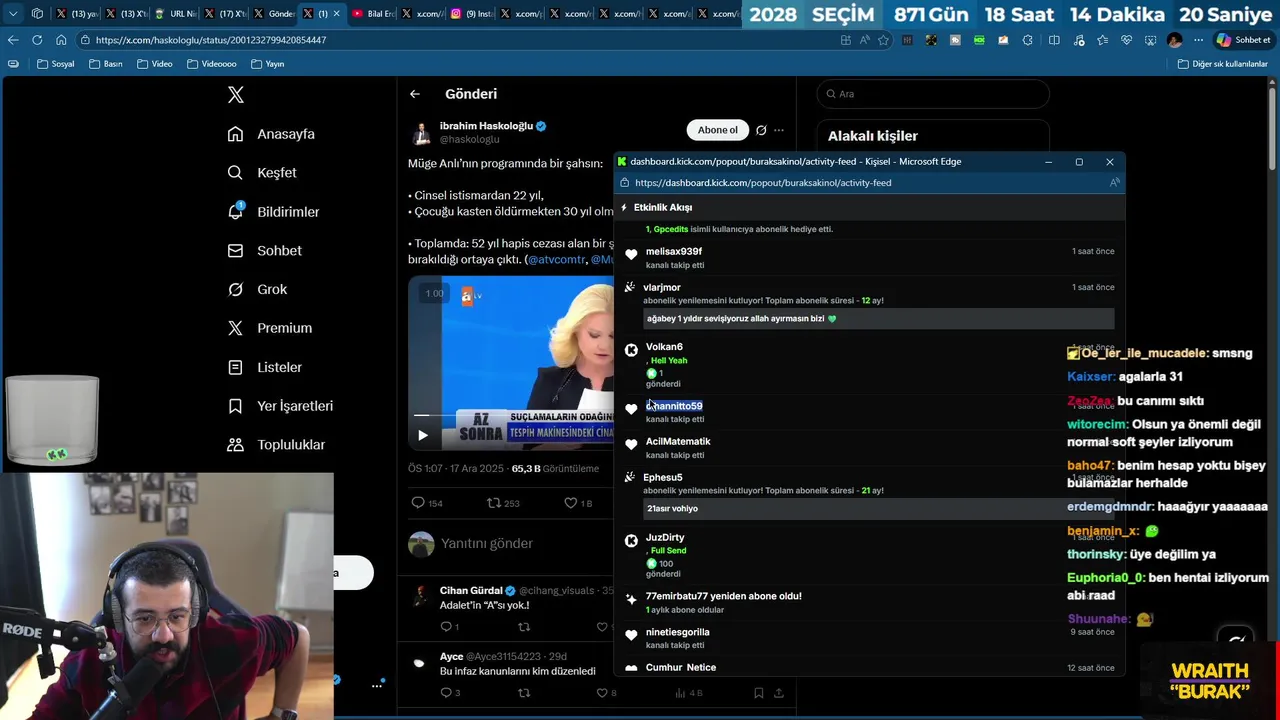The height and width of the screenshot is (720, 1280).
Task: Share Ayce's comment
Action: [x=778, y=692]
